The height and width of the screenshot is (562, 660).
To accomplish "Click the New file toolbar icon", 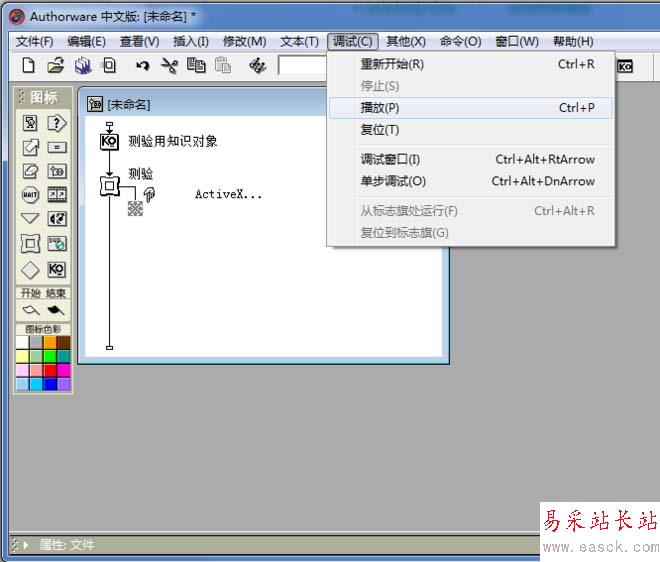I will (28, 66).
